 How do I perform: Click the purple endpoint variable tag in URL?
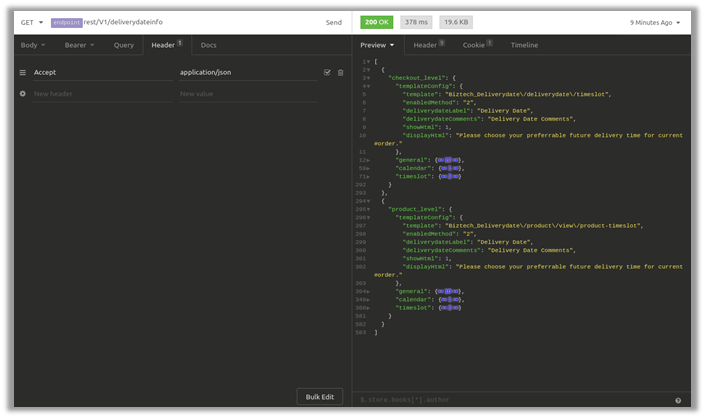(66, 22)
